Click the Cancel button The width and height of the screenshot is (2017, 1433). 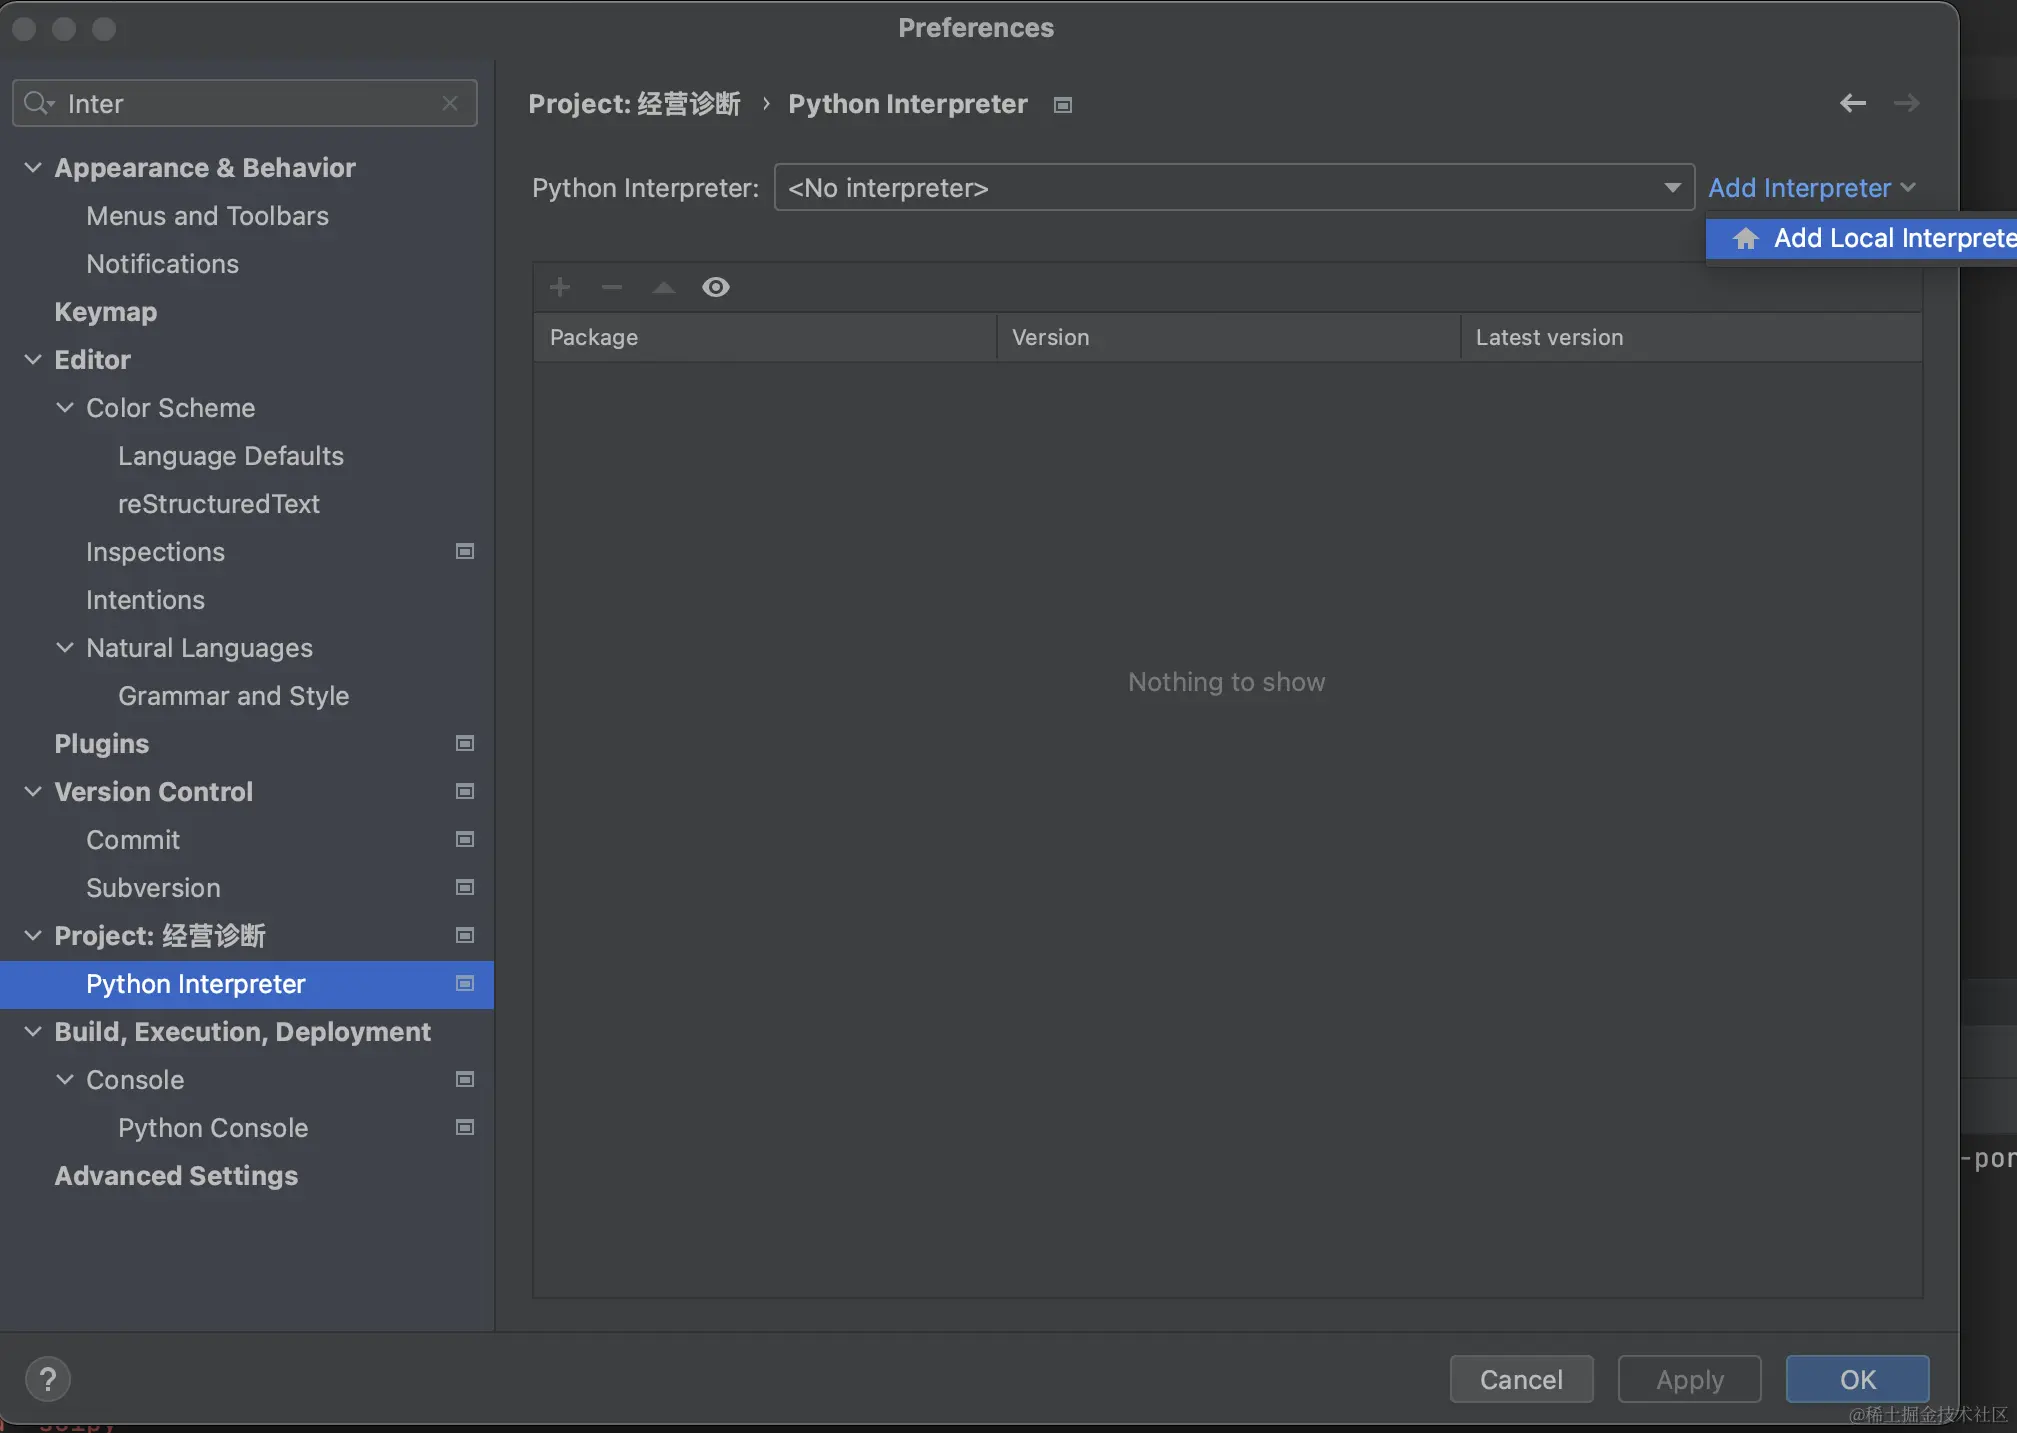[x=1521, y=1379]
